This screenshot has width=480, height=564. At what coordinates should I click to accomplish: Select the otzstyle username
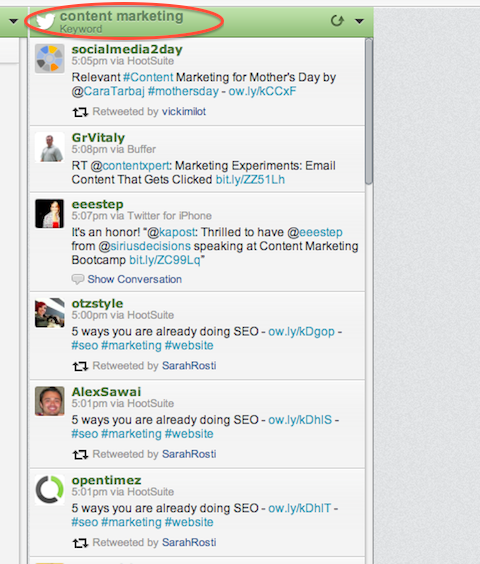tap(97, 304)
